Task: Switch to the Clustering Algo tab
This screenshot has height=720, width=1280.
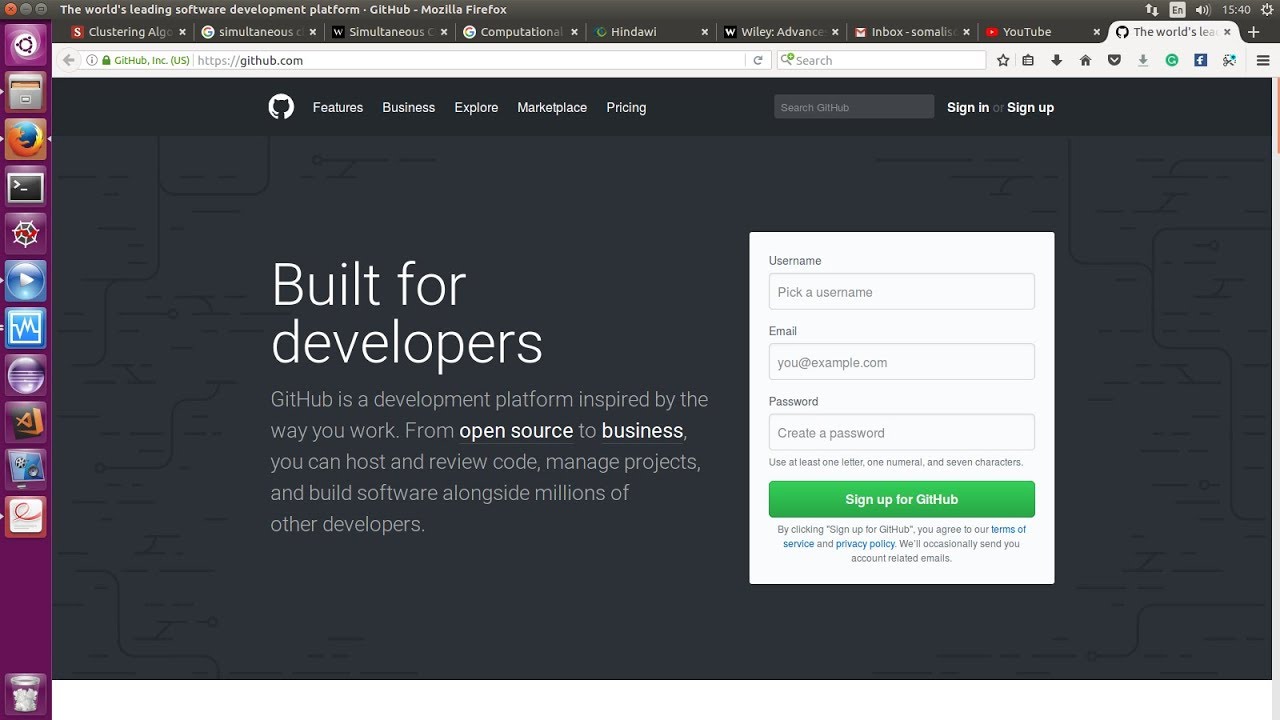Action: (129, 32)
